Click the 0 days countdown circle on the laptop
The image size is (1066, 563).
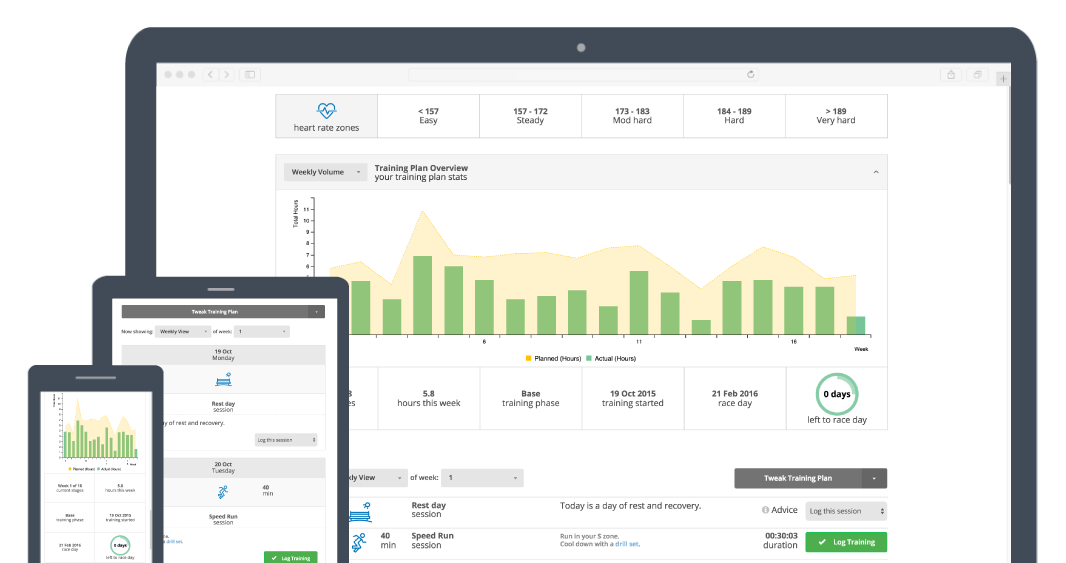coord(837,394)
